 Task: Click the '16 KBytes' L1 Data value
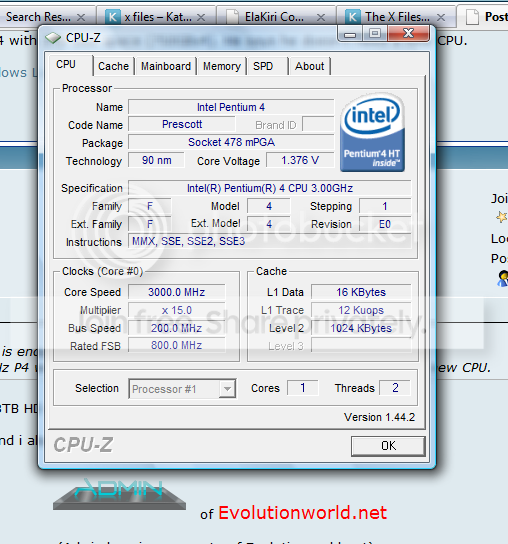(361, 292)
